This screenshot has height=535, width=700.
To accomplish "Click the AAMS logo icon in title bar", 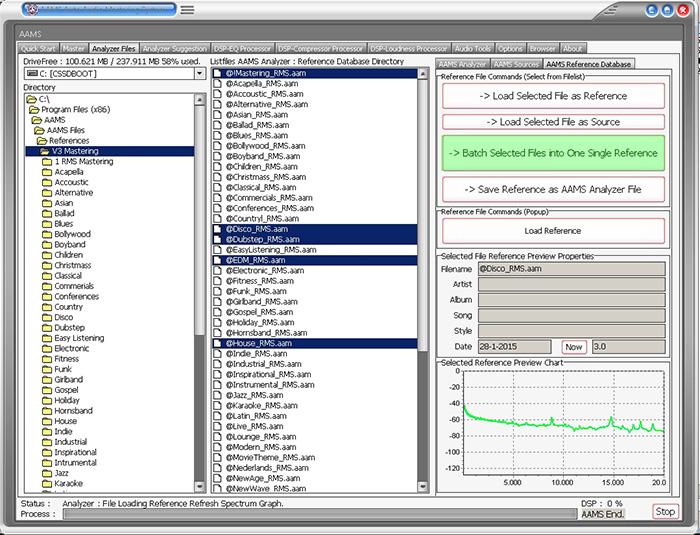I will 32,9.
